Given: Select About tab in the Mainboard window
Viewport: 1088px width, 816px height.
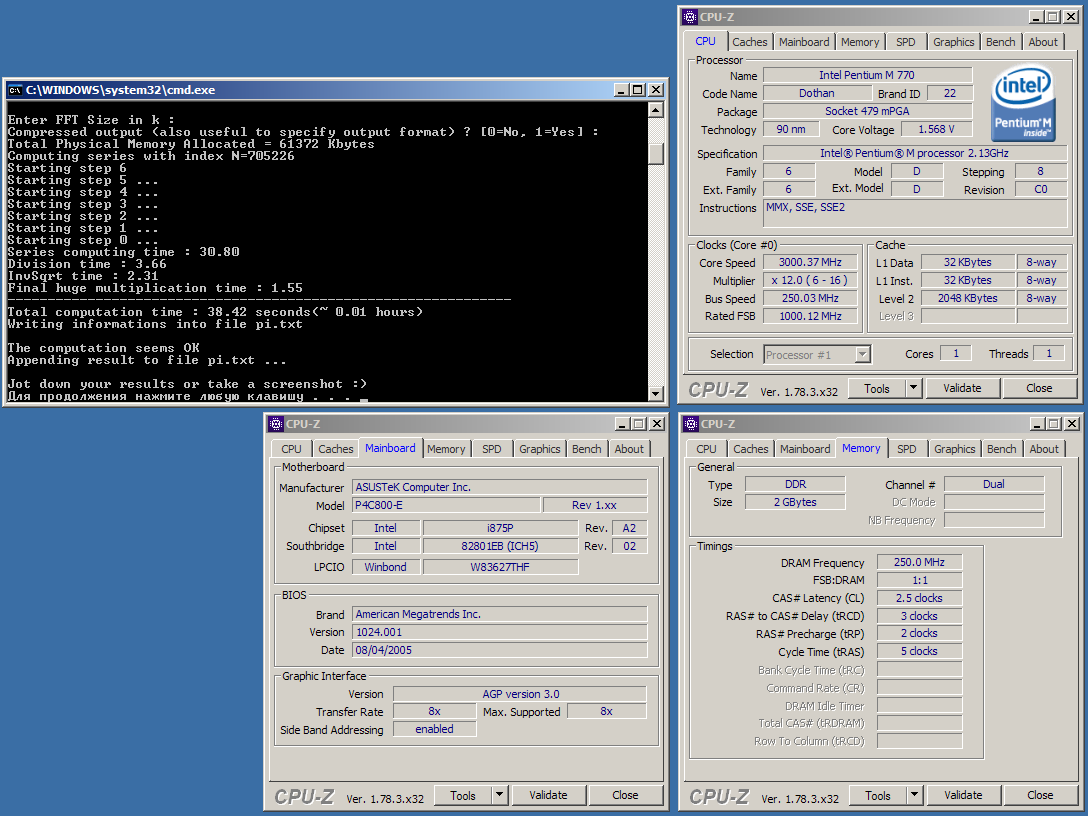Looking at the screenshot, I should point(629,449).
